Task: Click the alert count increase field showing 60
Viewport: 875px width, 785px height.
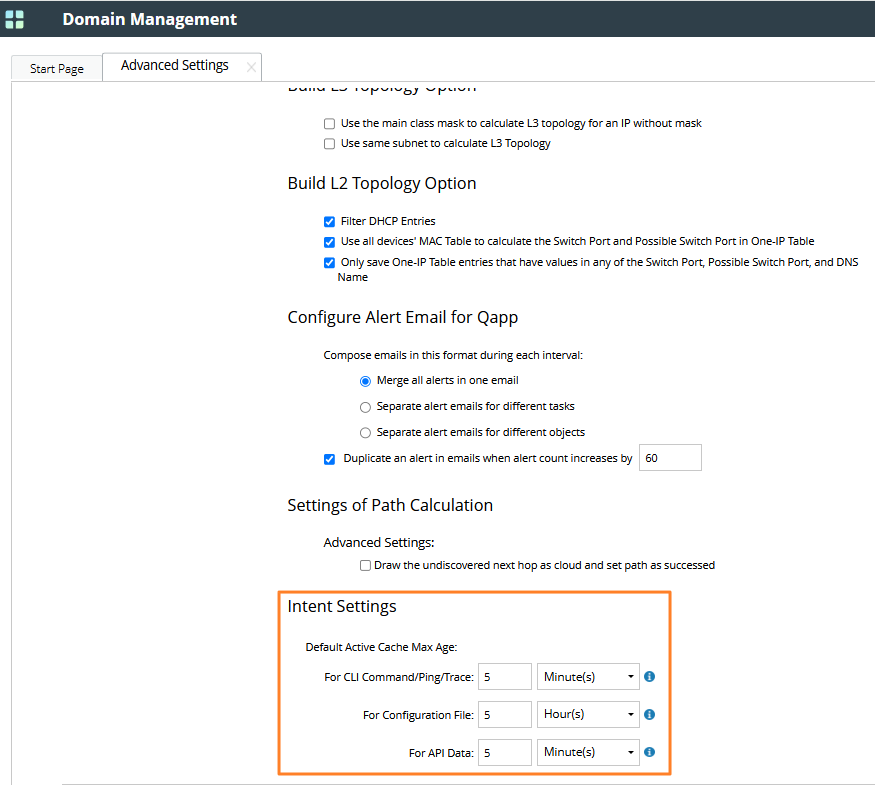Action: pyautogui.click(x=669, y=458)
